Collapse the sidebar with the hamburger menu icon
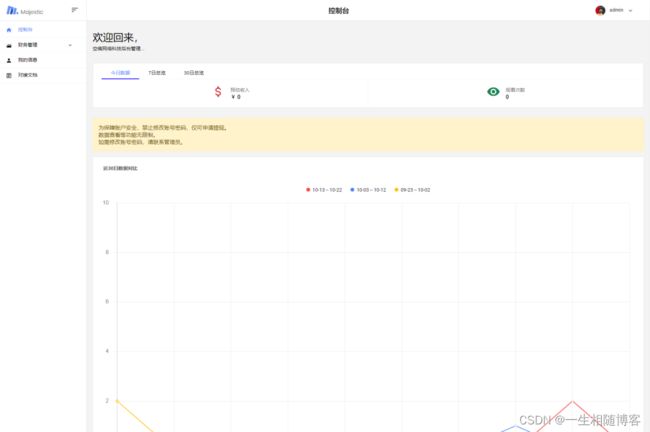Screen dimensions: 650x432 click(x=75, y=10)
